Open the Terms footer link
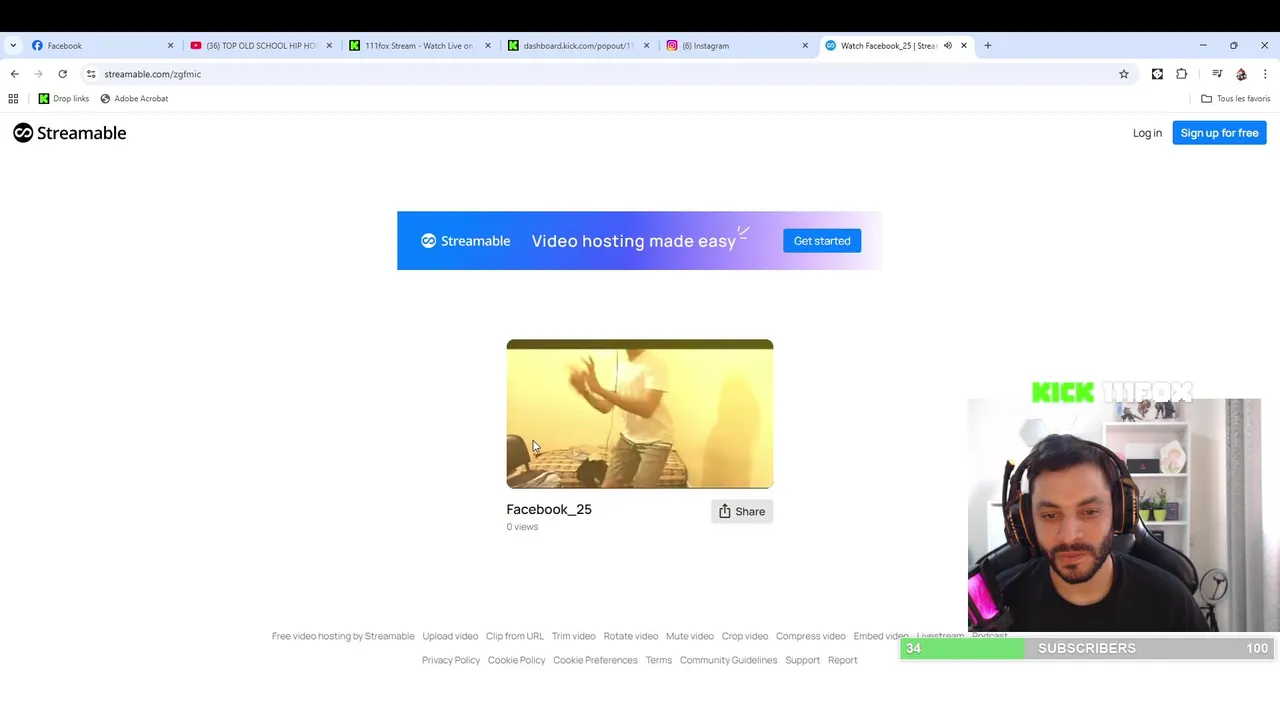Viewport: 1280px width, 720px height. pyautogui.click(x=659, y=660)
